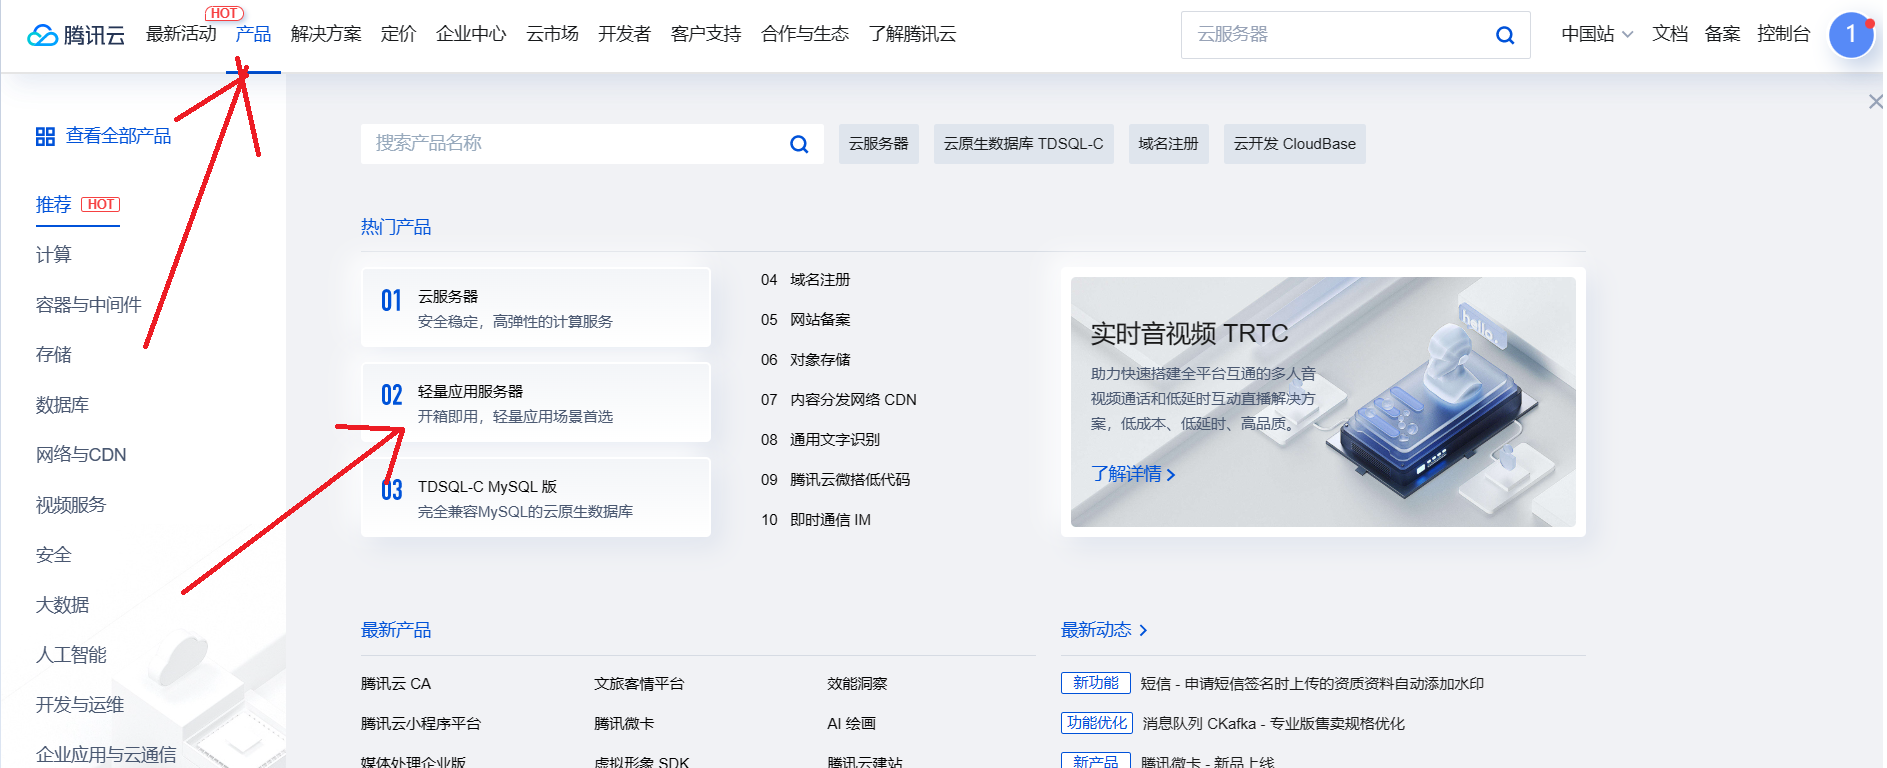Viewport: 1887px width, 768px height.
Task: Expand 最新动态 via its chevron
Action: tap(1143, 630)
